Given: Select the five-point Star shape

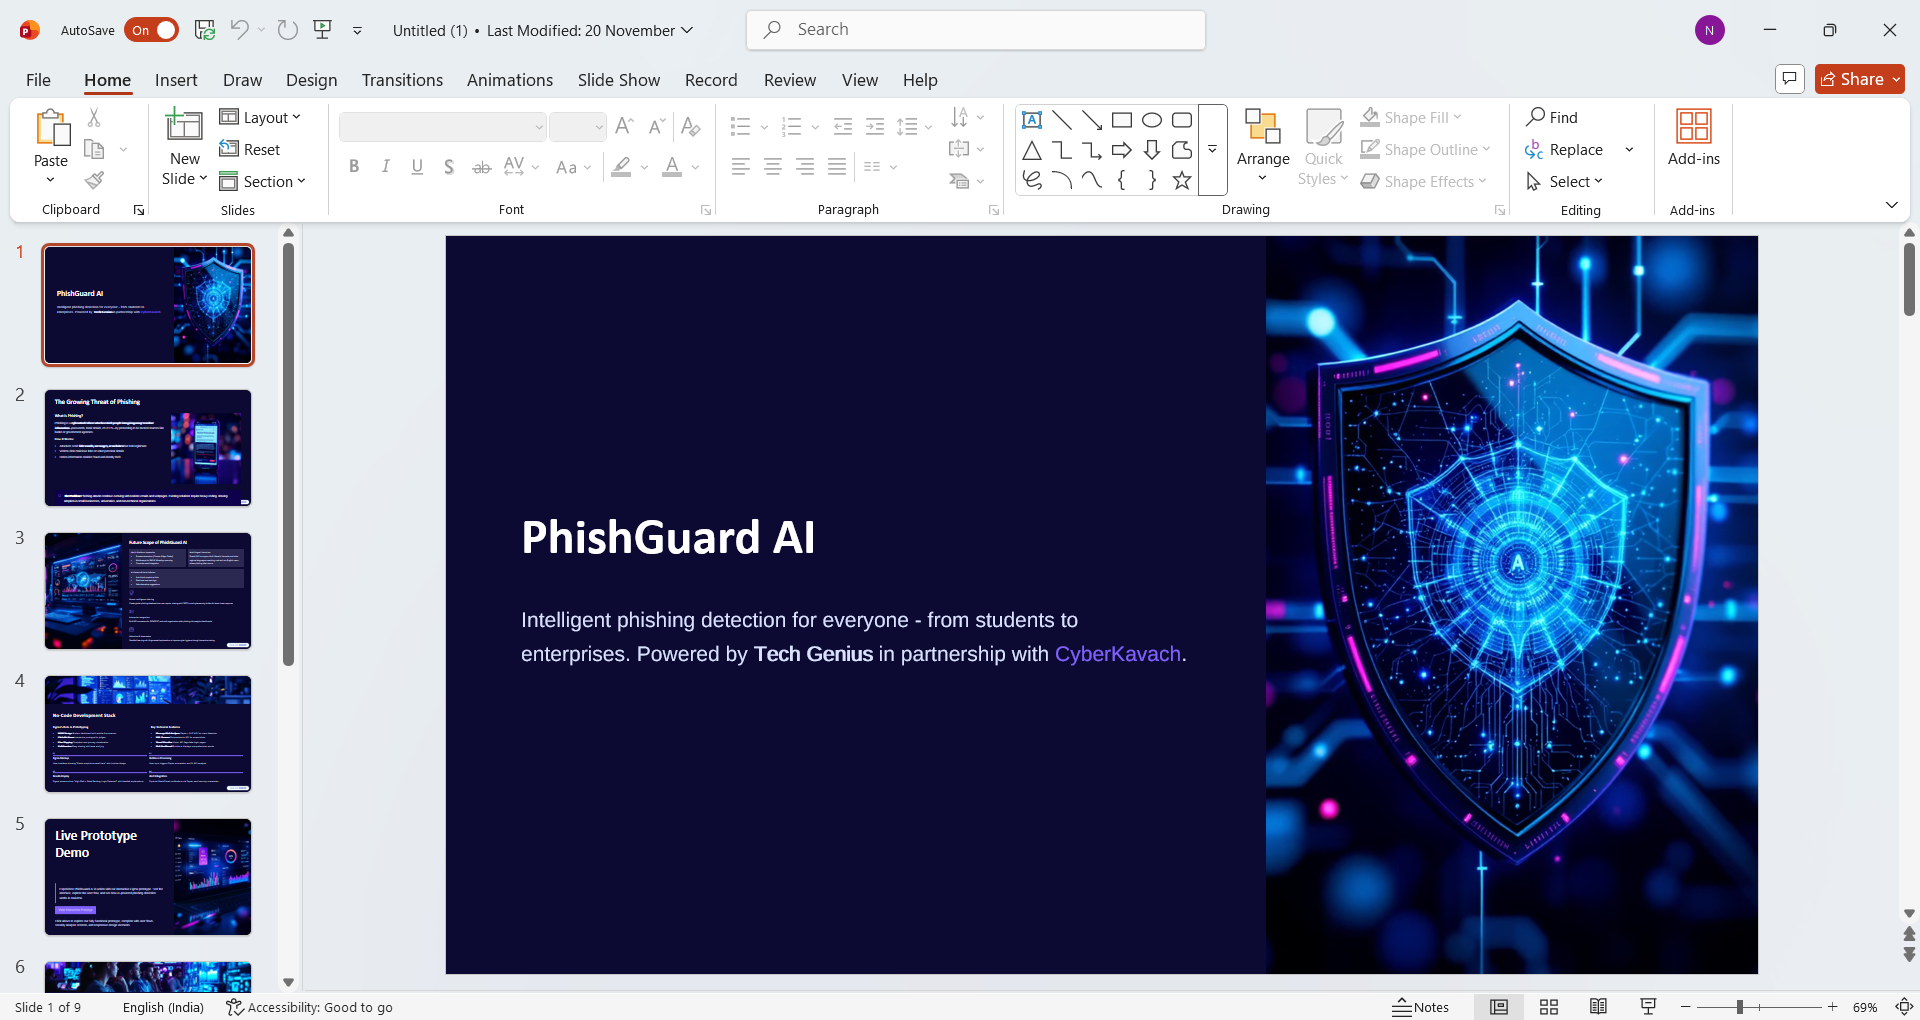Looking at the screenshot, I should pos(1182,180).
